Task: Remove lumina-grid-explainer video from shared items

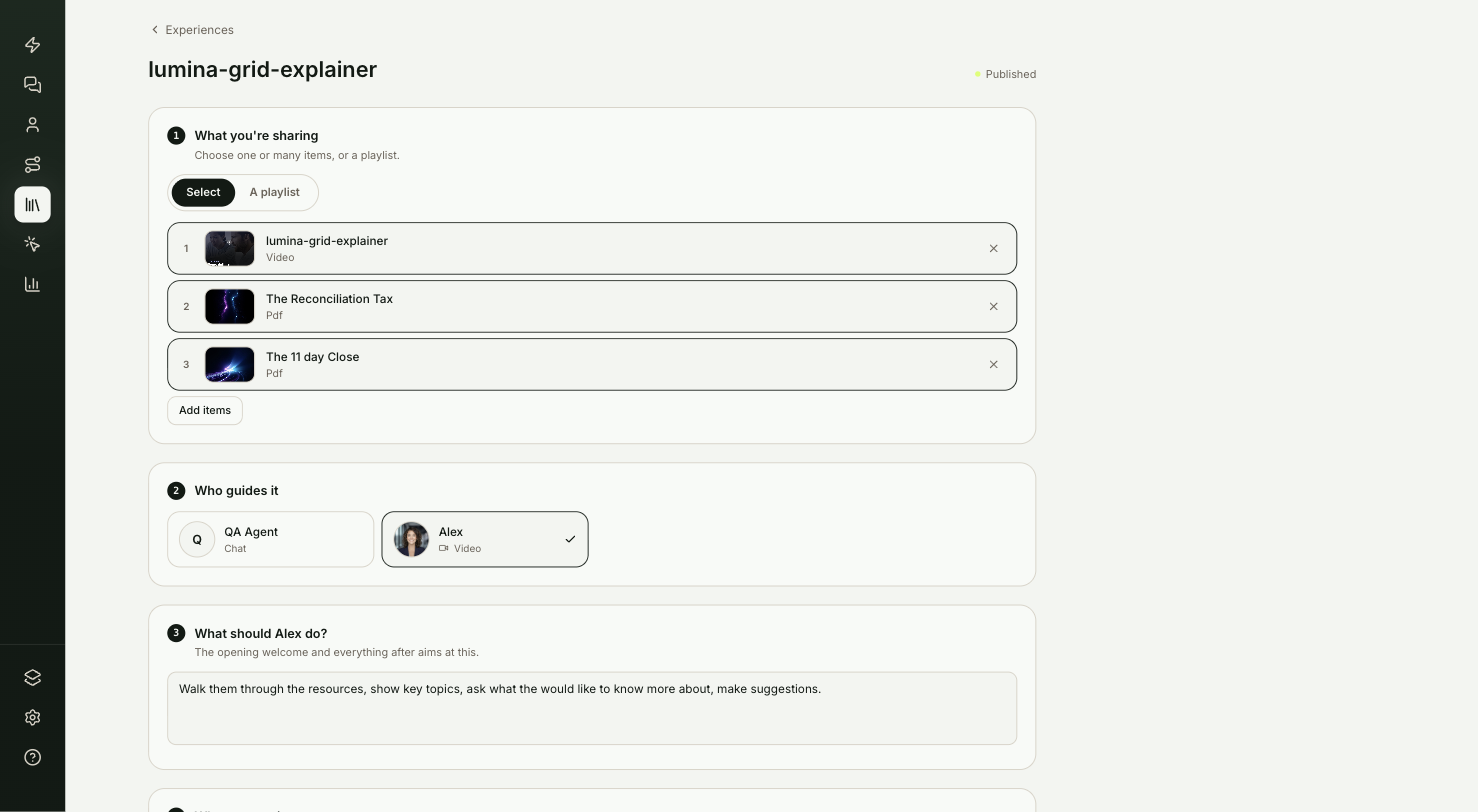Action: tap(993, 249)
